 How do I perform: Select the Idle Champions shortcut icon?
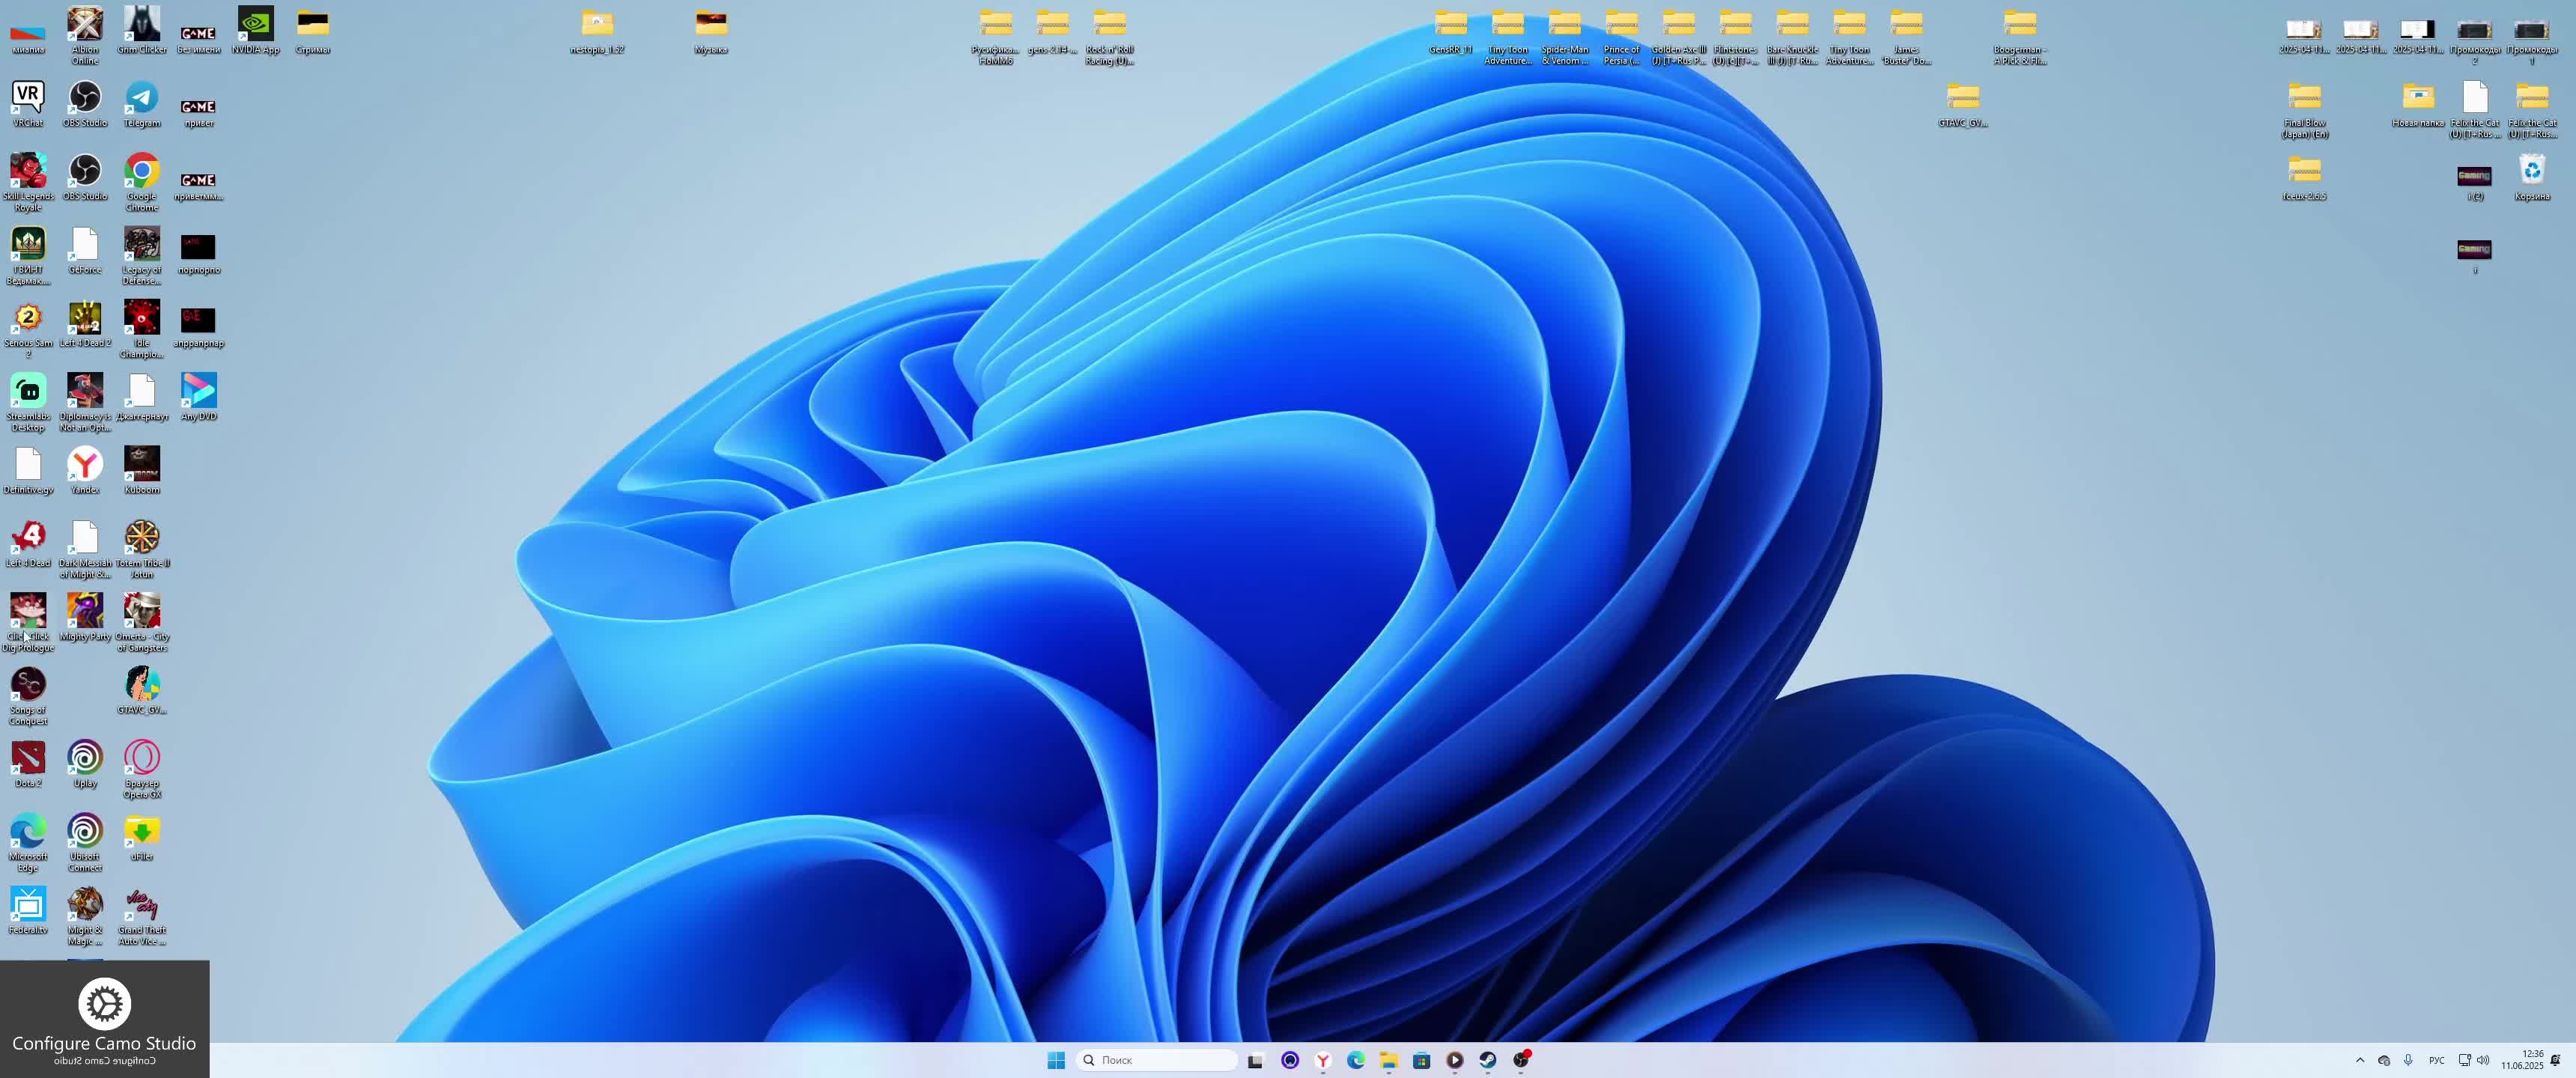click(x=142, y=329)
